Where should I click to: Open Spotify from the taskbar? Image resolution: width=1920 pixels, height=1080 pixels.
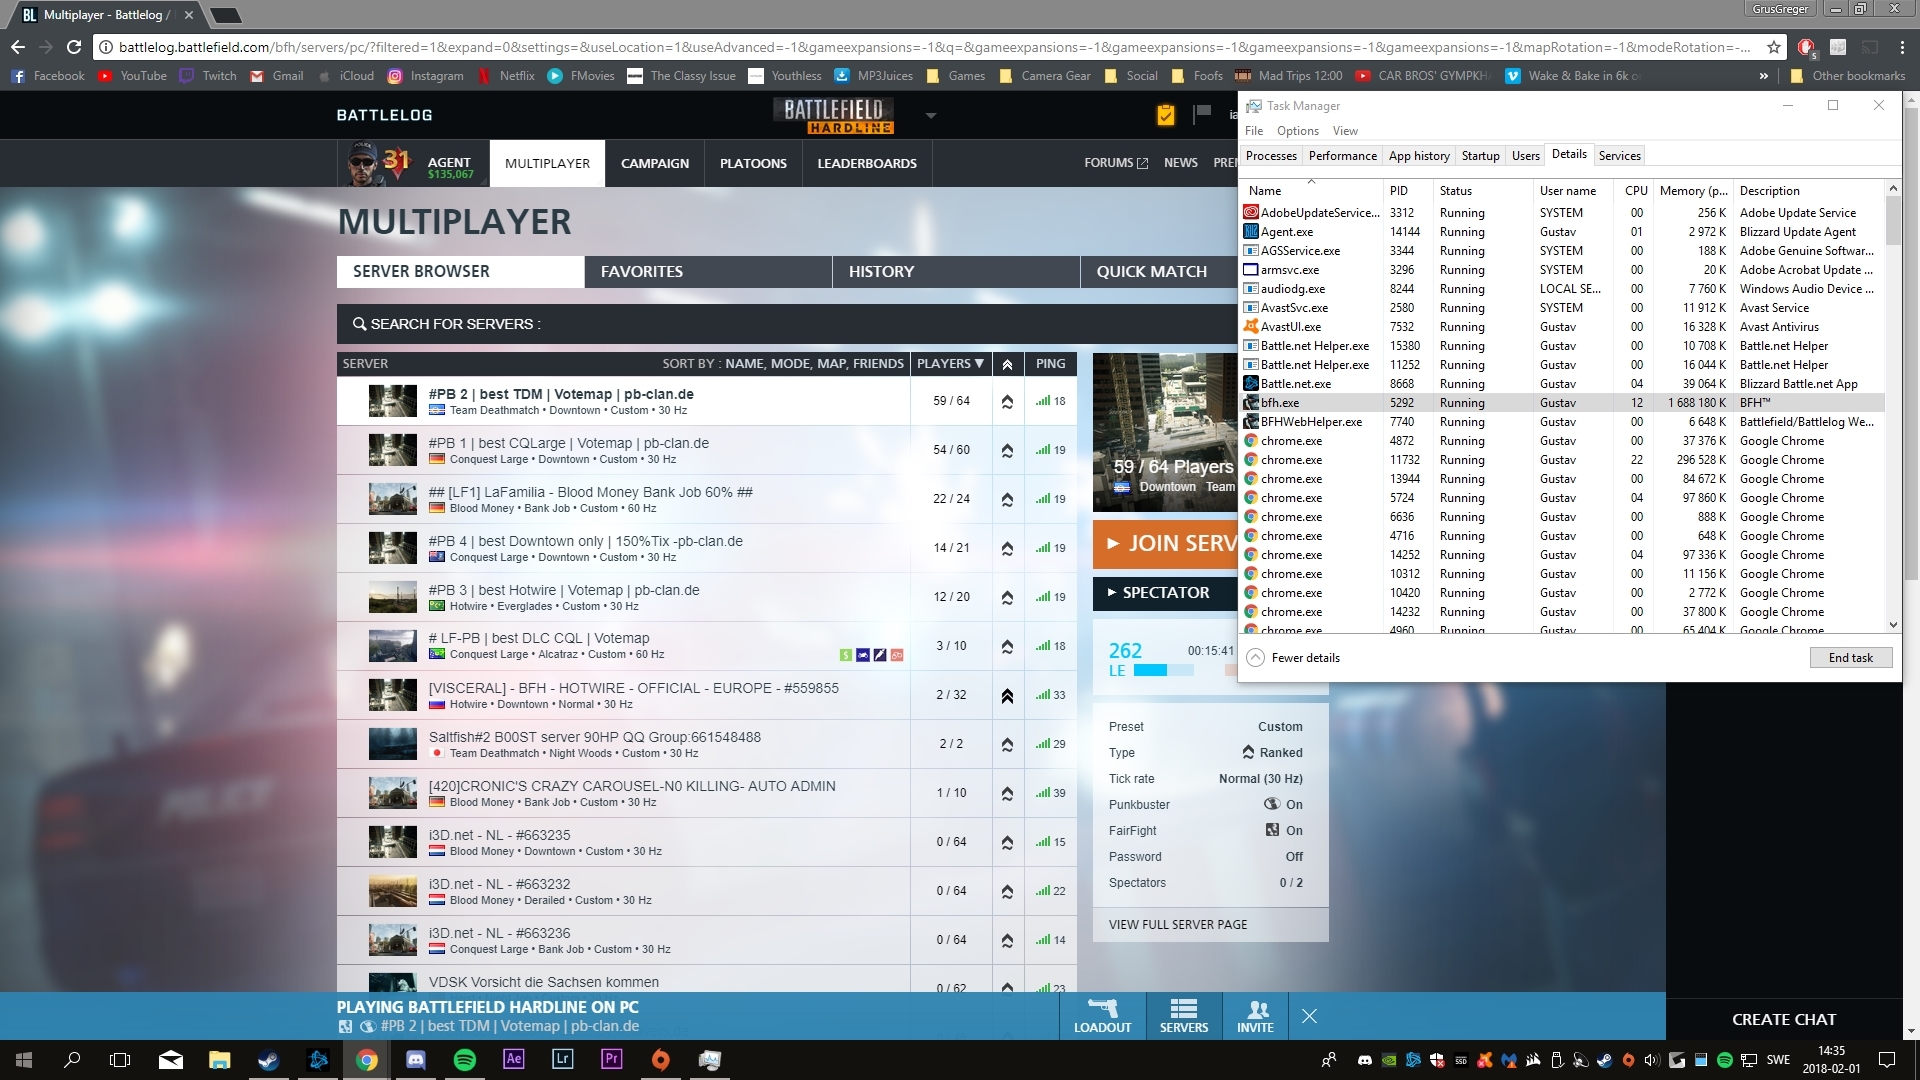[465, 1060]
